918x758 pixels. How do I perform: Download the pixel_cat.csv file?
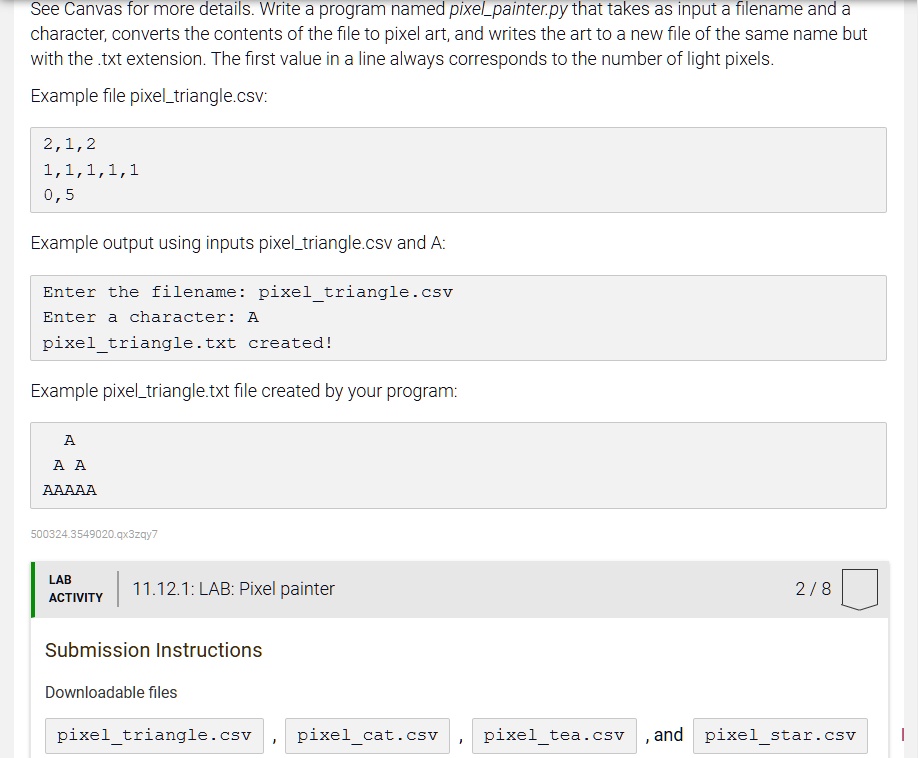[367, 735]
